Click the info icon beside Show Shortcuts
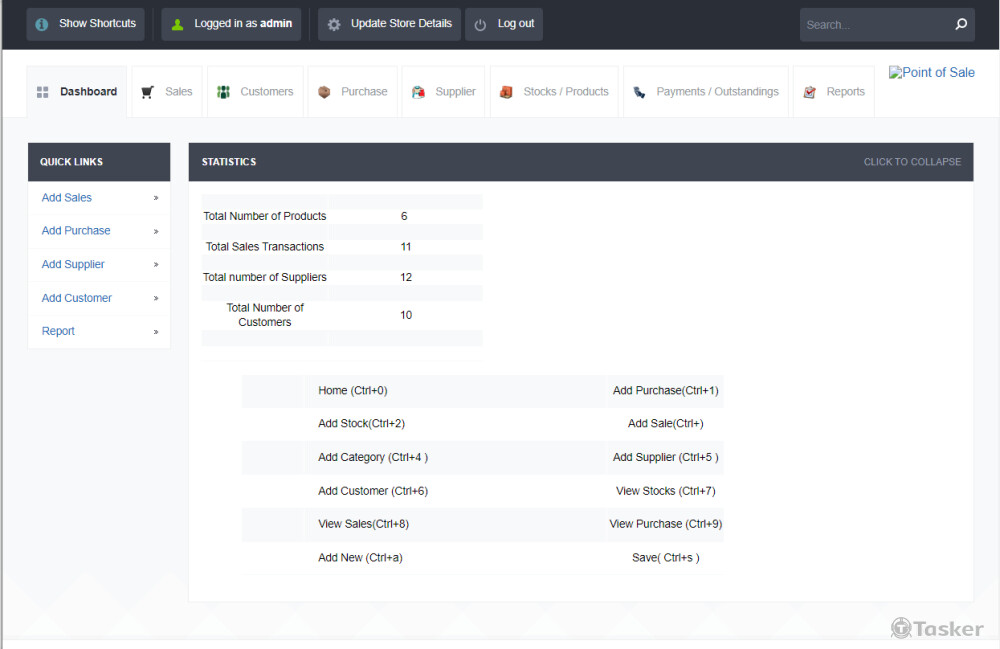The image size is (1000, 649). [x=42, y=24]
